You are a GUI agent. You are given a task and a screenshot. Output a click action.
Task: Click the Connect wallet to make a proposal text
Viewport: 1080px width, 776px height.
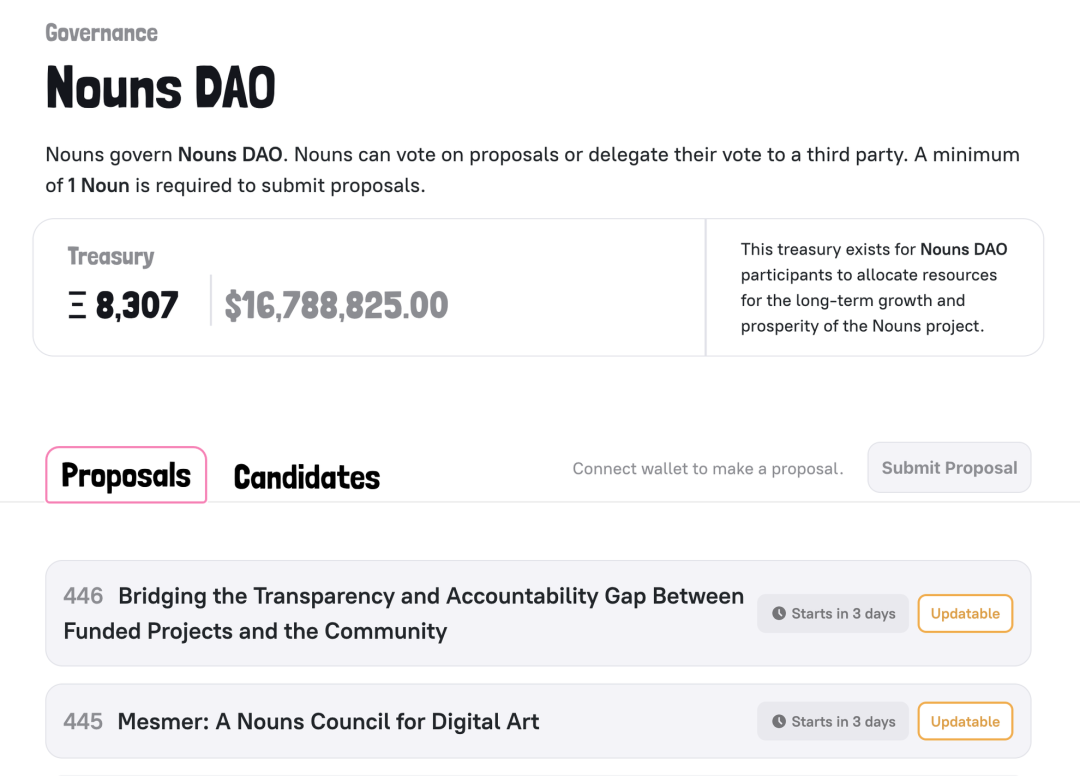(708, 469)
